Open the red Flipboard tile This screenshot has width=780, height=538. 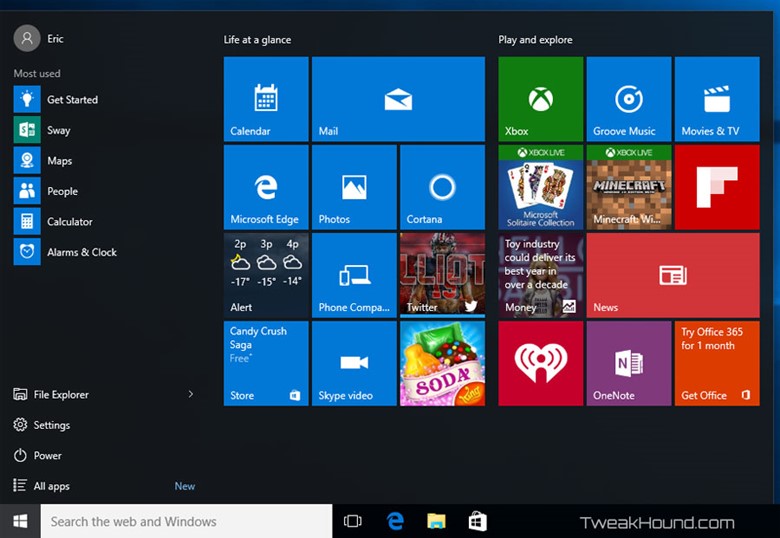pyautogui.click(x=717, y=187)
